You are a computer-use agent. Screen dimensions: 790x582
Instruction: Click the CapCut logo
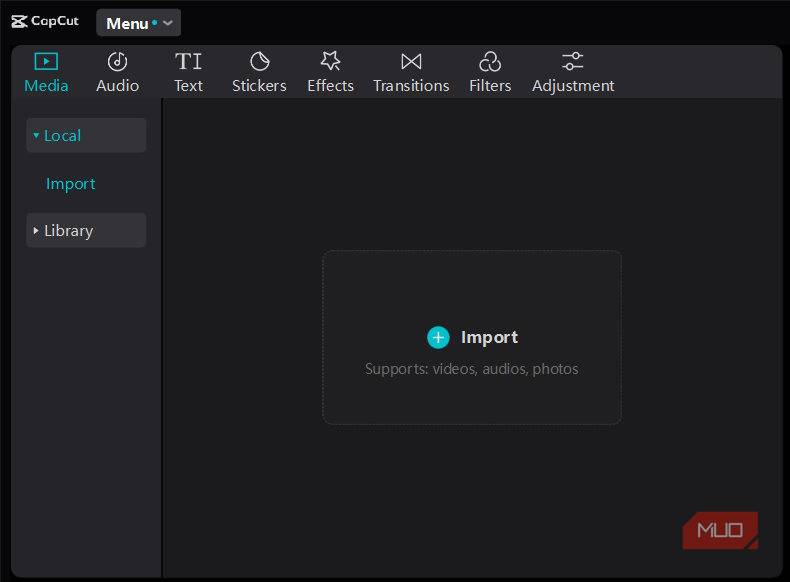45,21
